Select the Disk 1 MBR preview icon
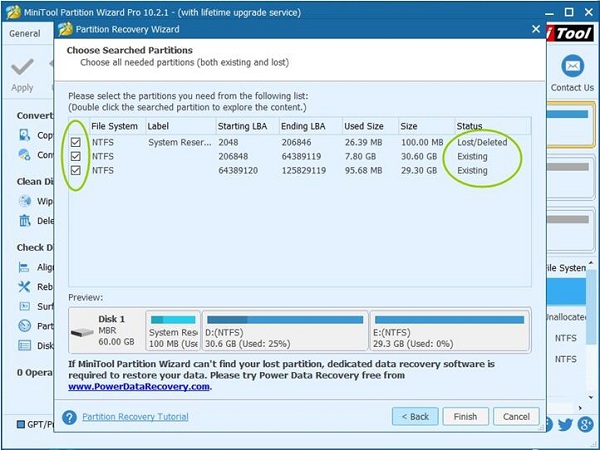Viewport: 600px width, 450px height. [x=82, y=332]
